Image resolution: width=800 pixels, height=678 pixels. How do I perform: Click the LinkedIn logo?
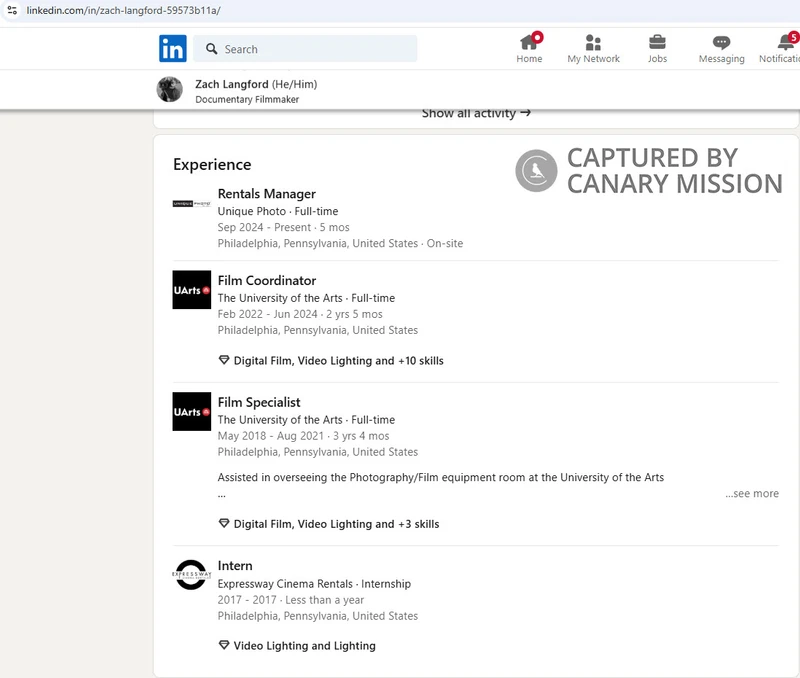(x=172, y=48)
